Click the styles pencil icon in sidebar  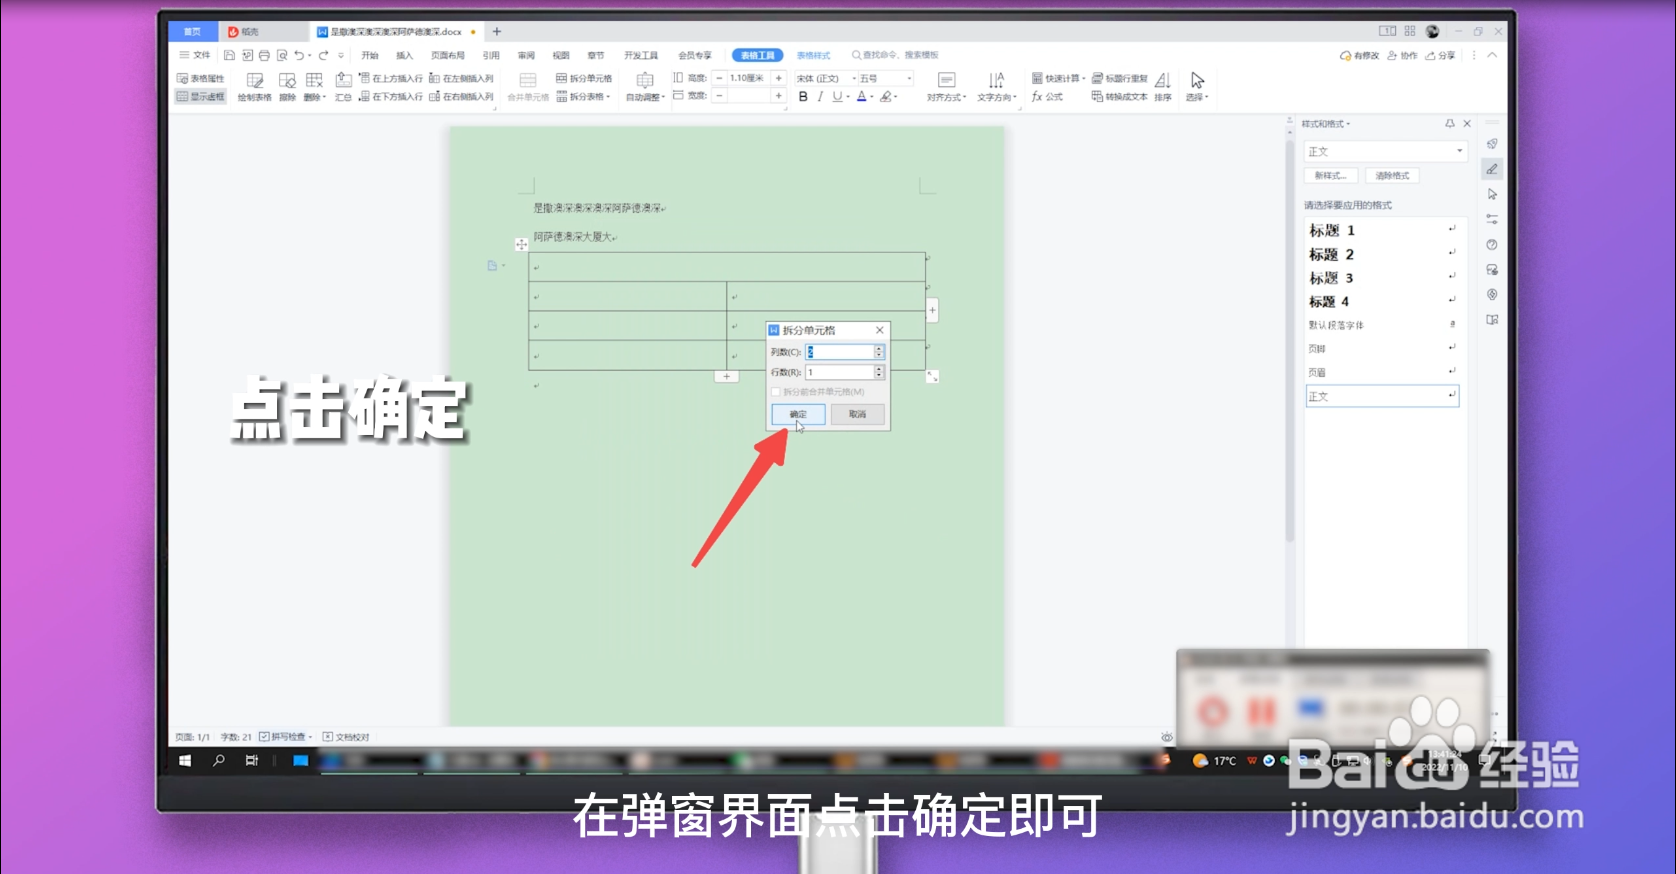click(1492, 169)
